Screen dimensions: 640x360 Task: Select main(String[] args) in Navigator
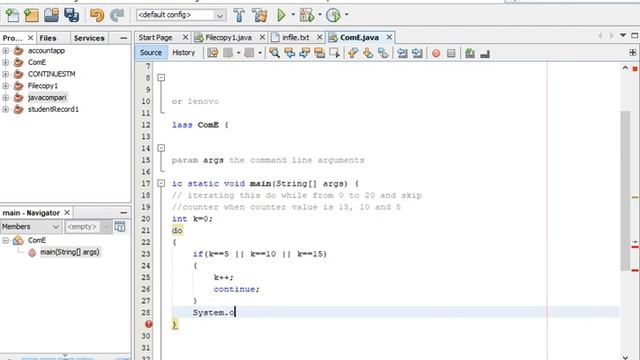tap(70, 252)
